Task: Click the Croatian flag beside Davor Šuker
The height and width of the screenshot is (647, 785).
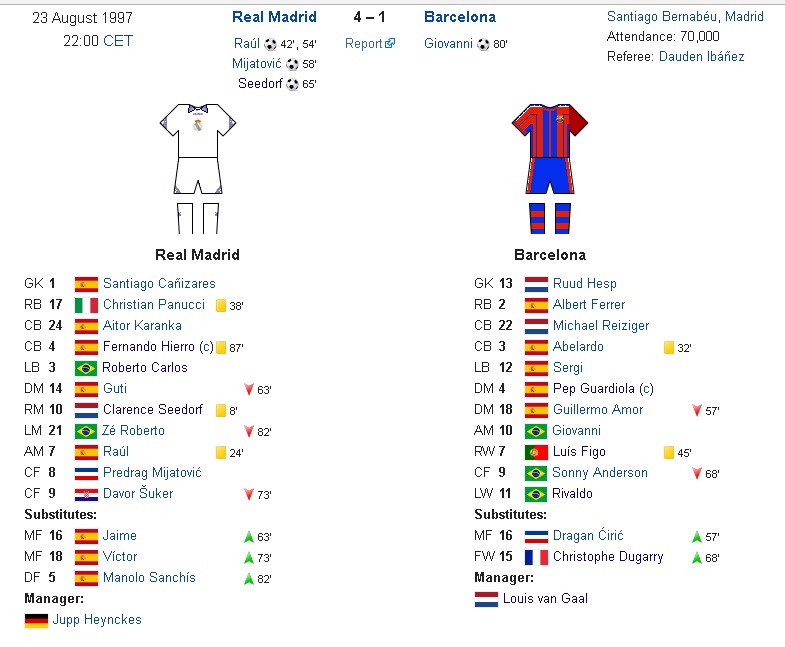Action: click(x=86, y=494)
